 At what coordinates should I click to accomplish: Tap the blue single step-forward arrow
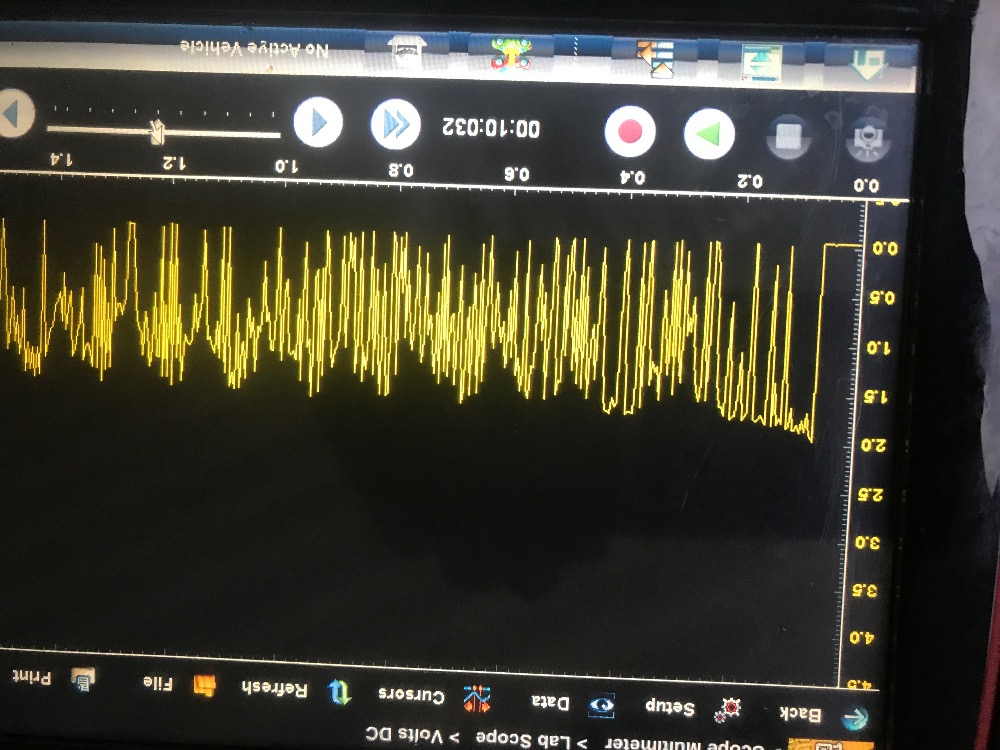point(318,122)
